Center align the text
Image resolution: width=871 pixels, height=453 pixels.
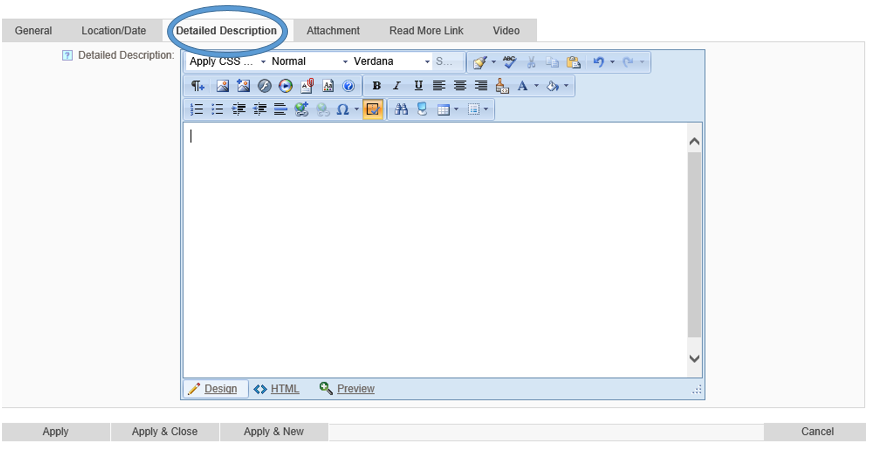point(460,85)
